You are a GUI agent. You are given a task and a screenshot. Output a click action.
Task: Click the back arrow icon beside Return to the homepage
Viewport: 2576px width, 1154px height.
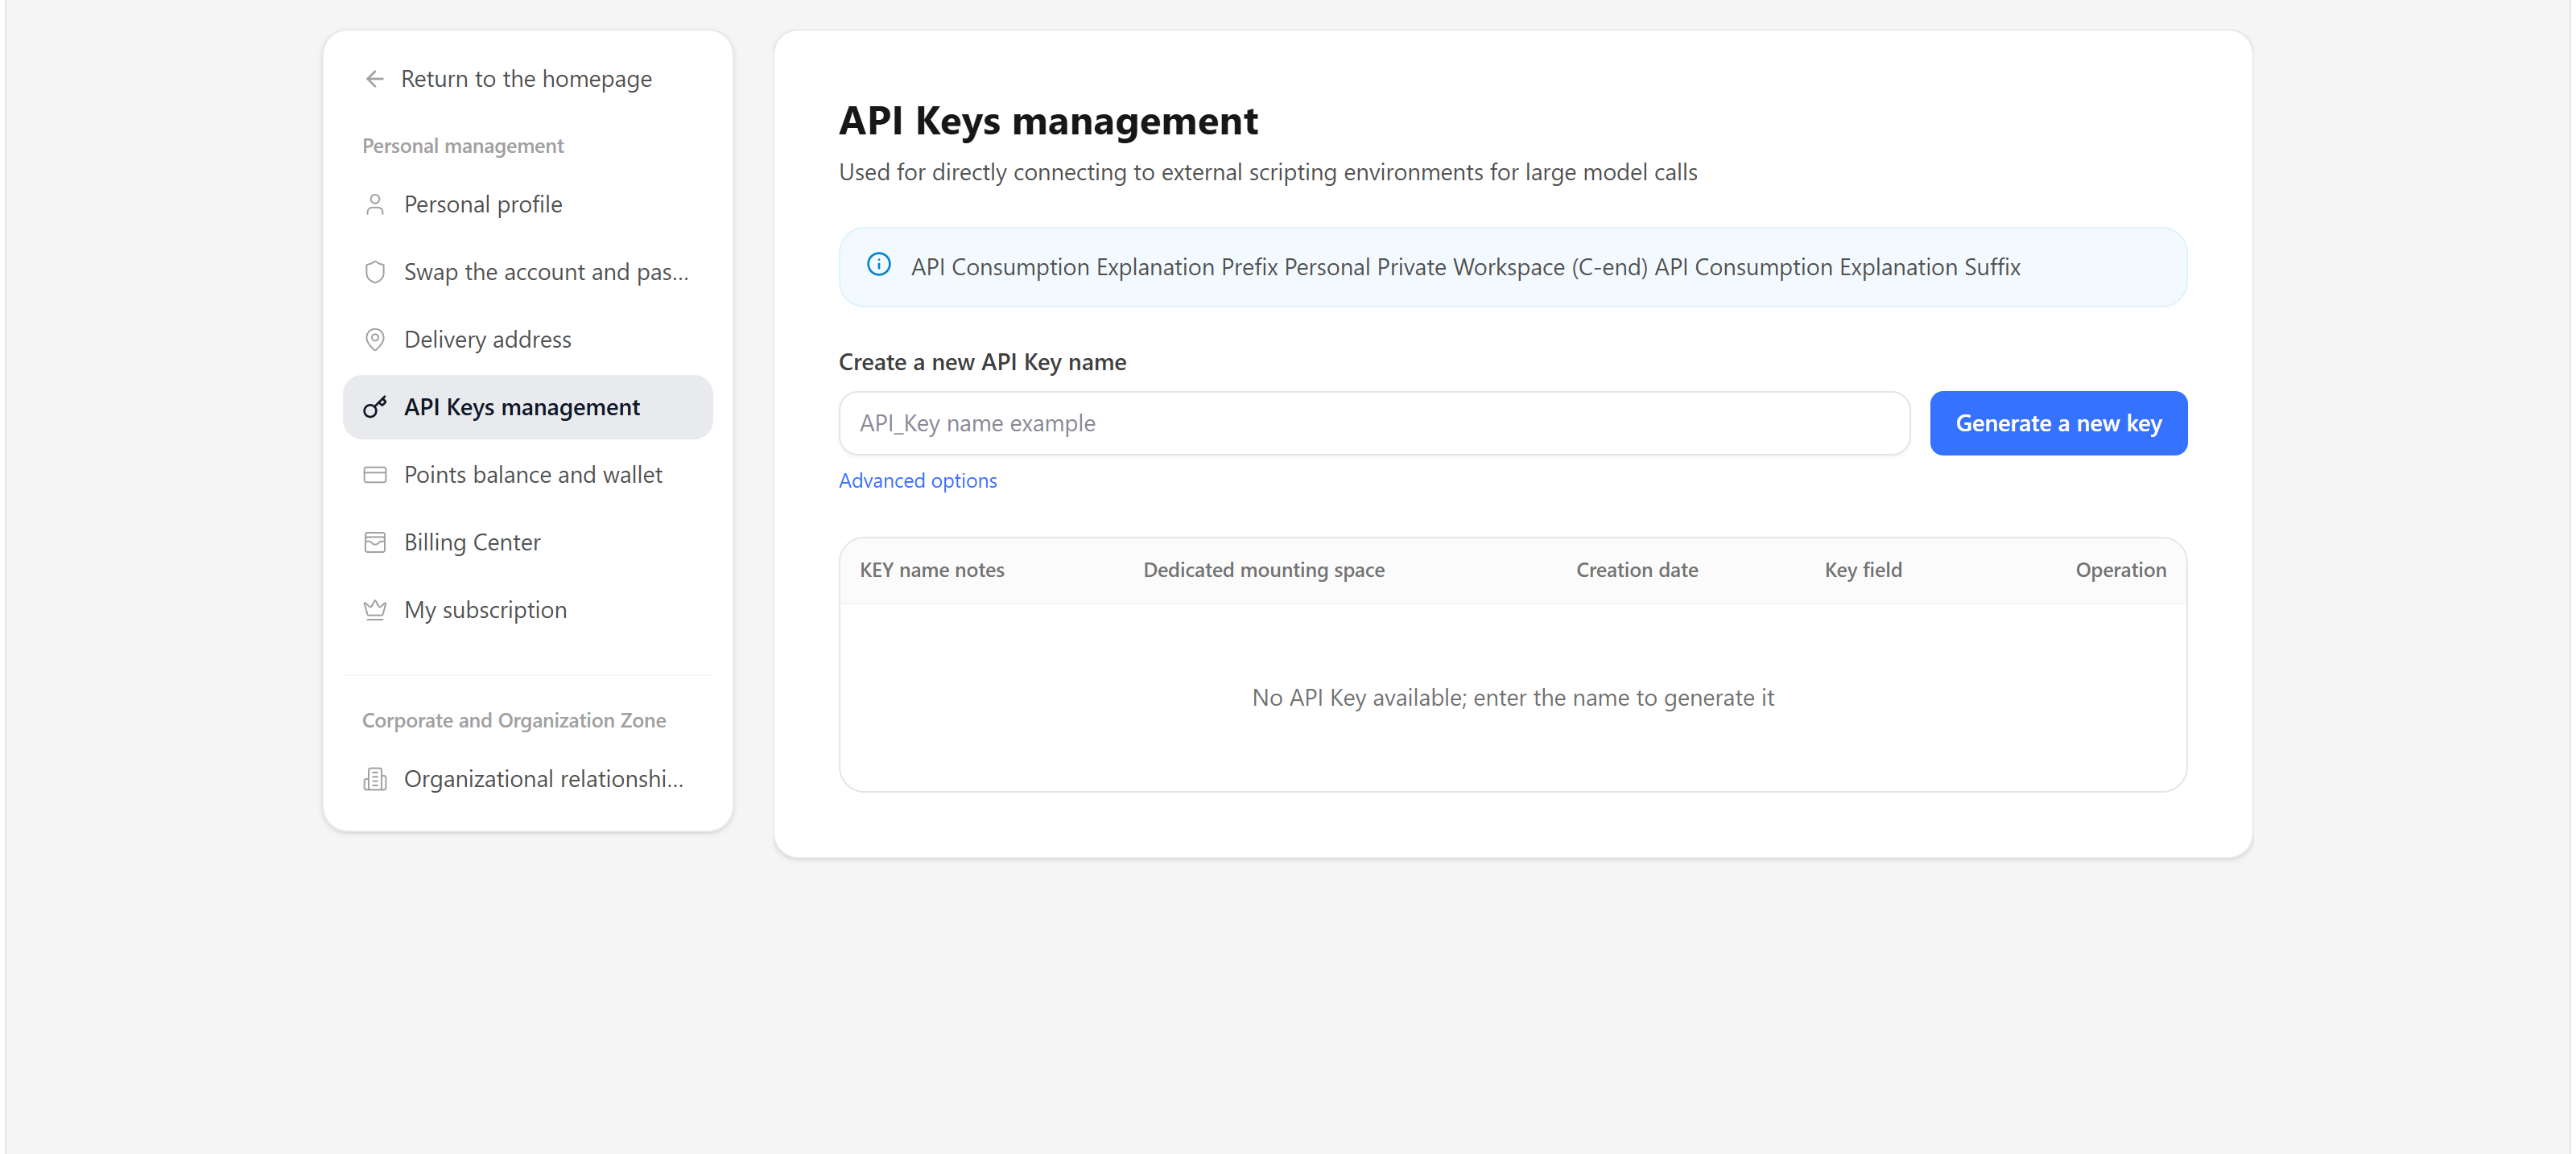click(375, 79)
